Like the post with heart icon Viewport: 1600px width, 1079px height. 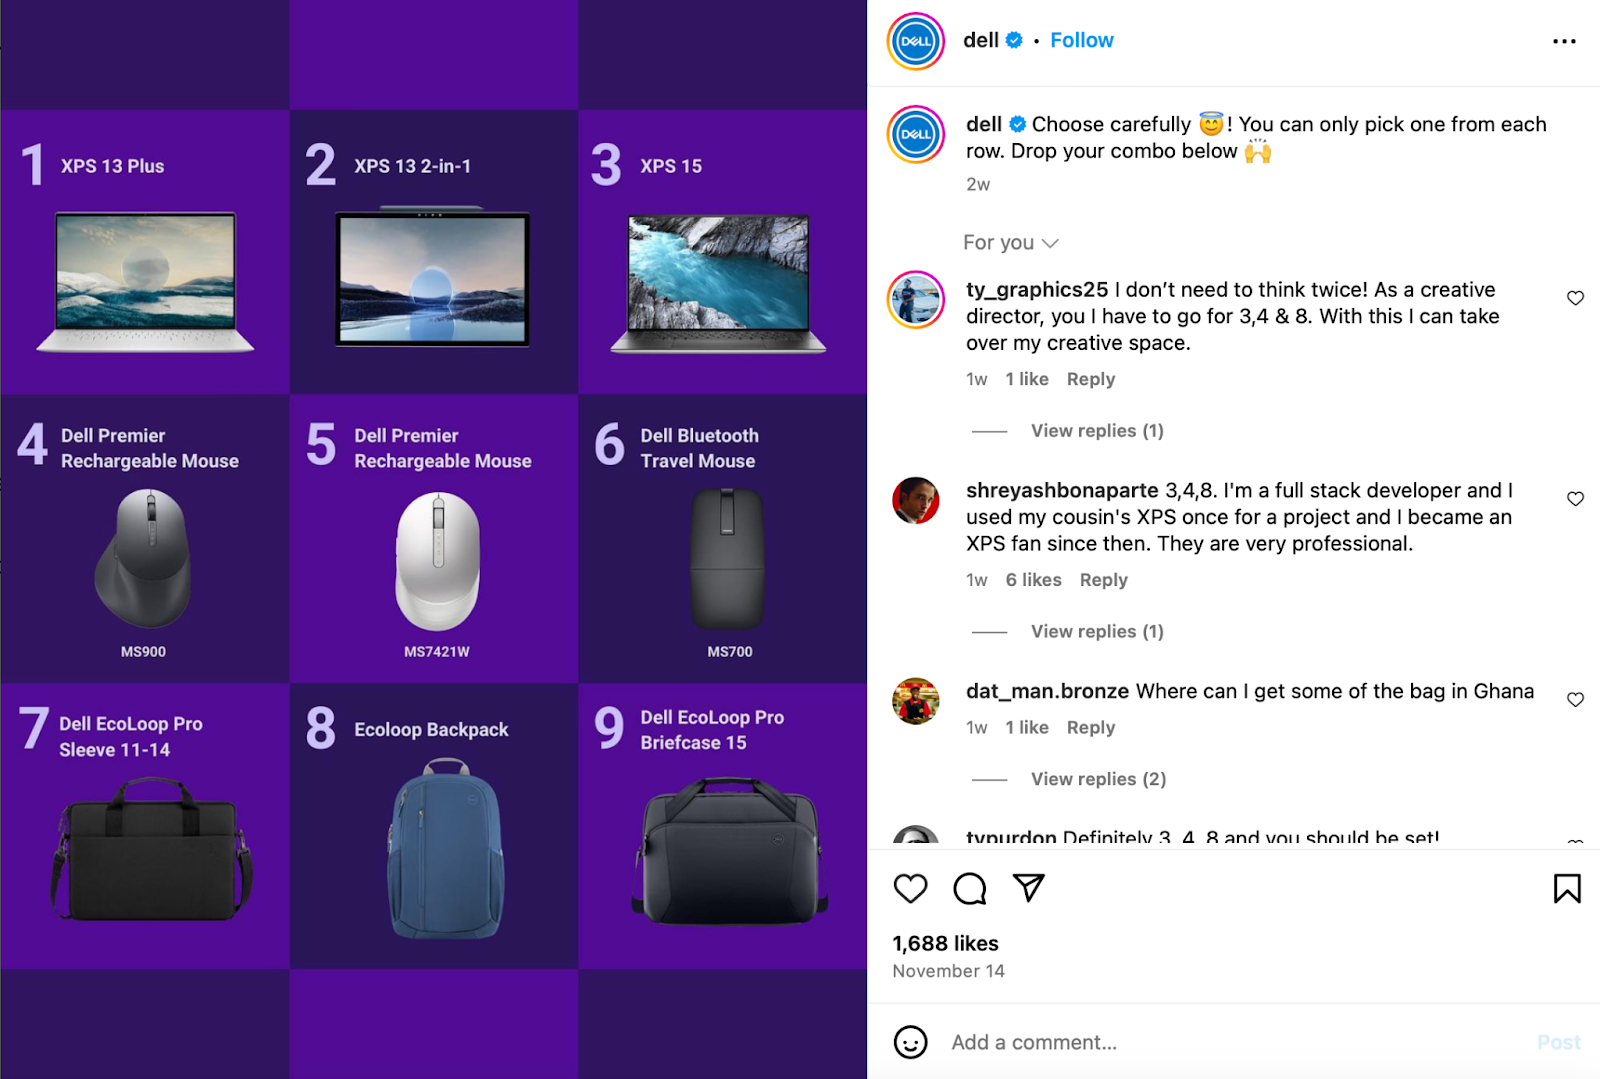[910, 888]
